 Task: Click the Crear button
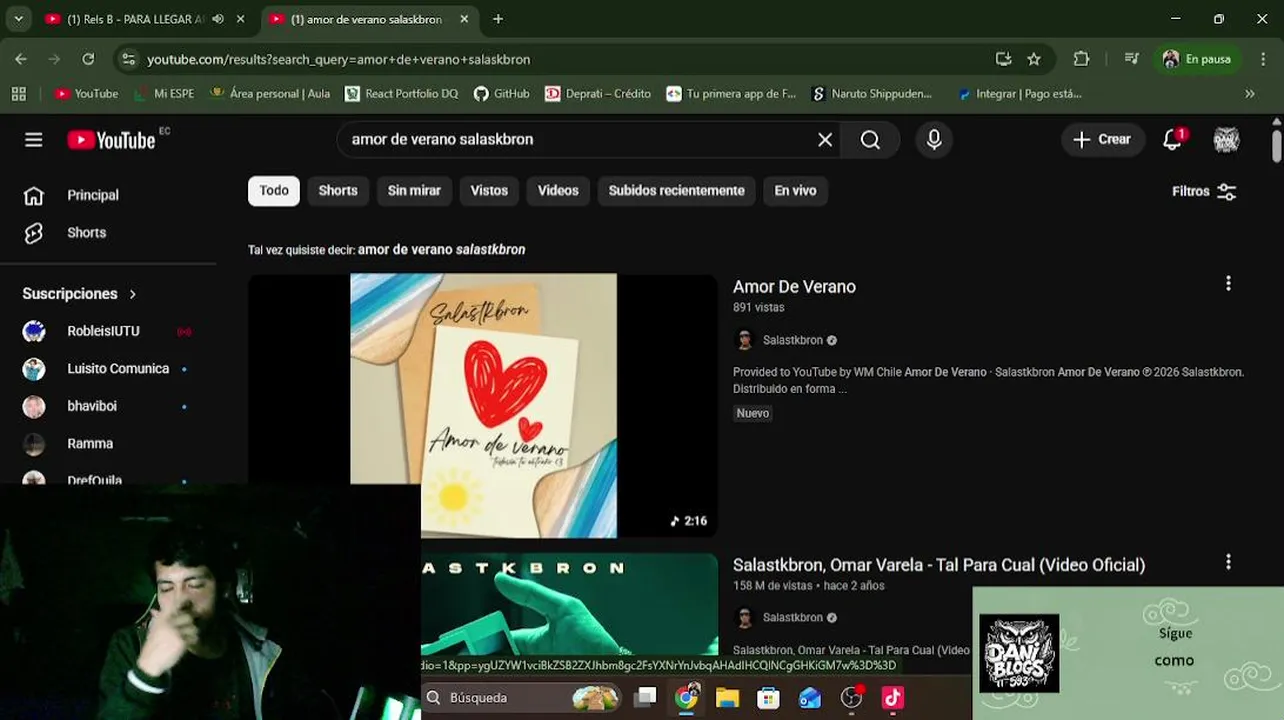tap(1102, 140)
